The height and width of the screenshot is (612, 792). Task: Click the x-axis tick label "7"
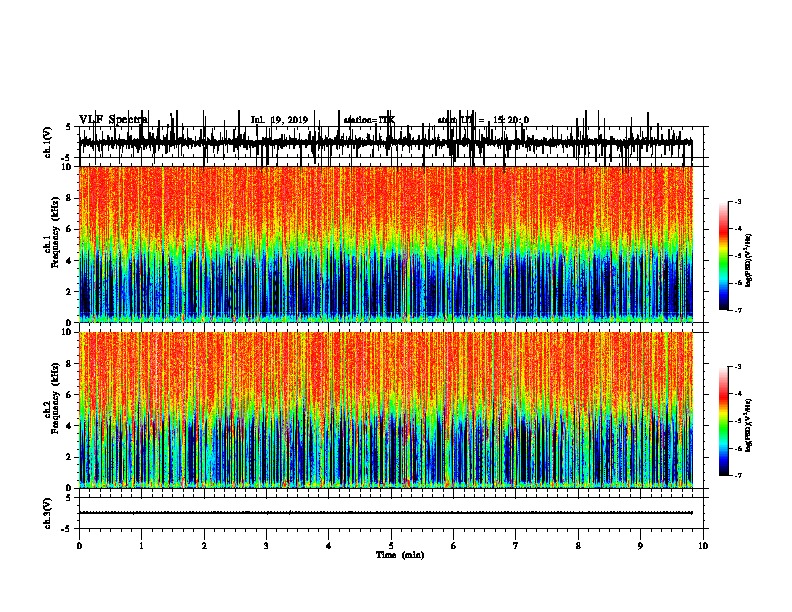point(516,546)
